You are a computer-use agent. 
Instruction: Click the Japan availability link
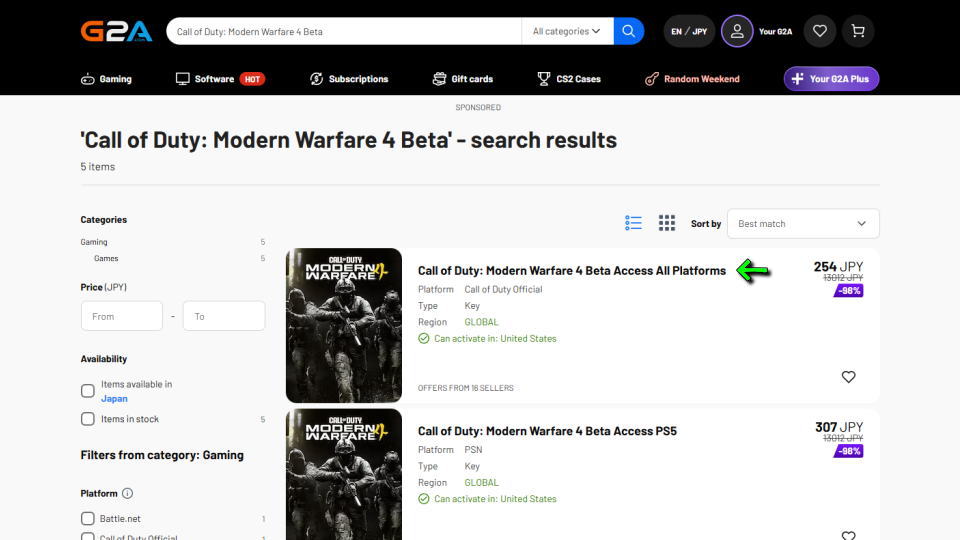click(x=114, y=399)
